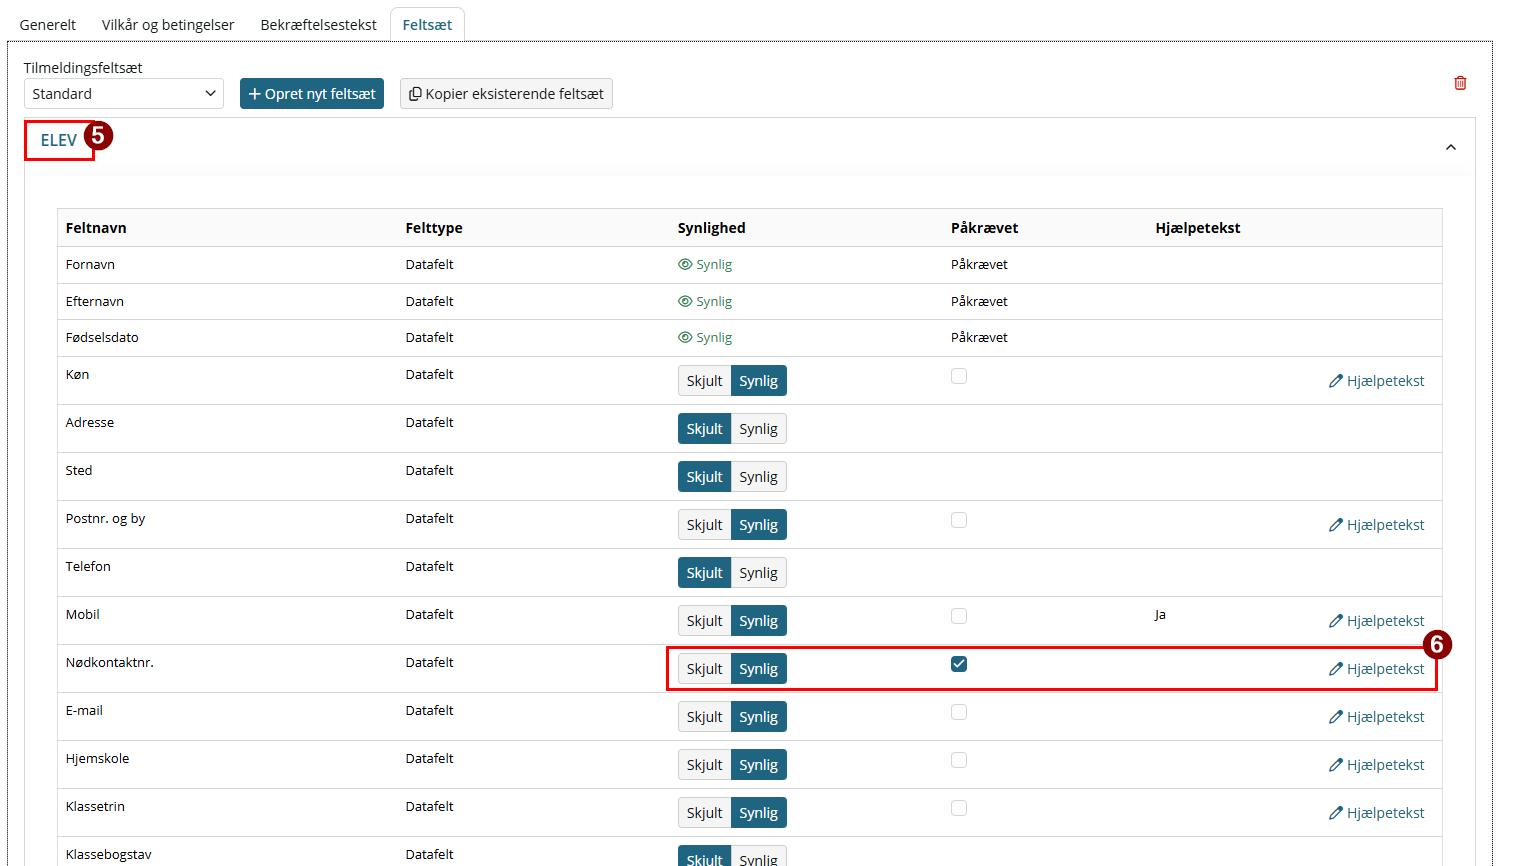Screen dimensions: 1513x866
Task: Edit Hjælpetekst for Køn
Action: 1376,381
